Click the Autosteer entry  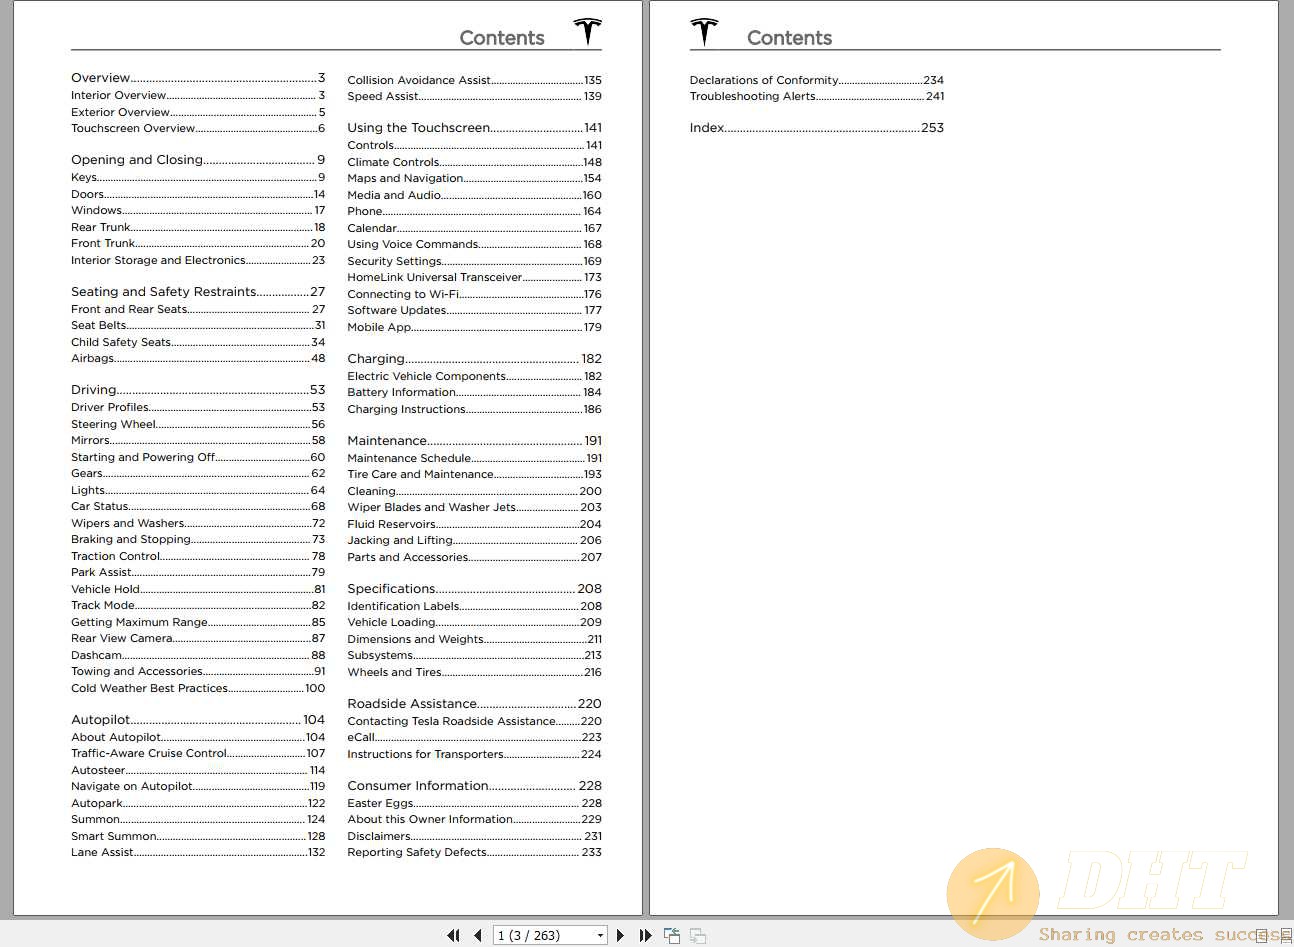pyautogui.click(x=198, y=771)
